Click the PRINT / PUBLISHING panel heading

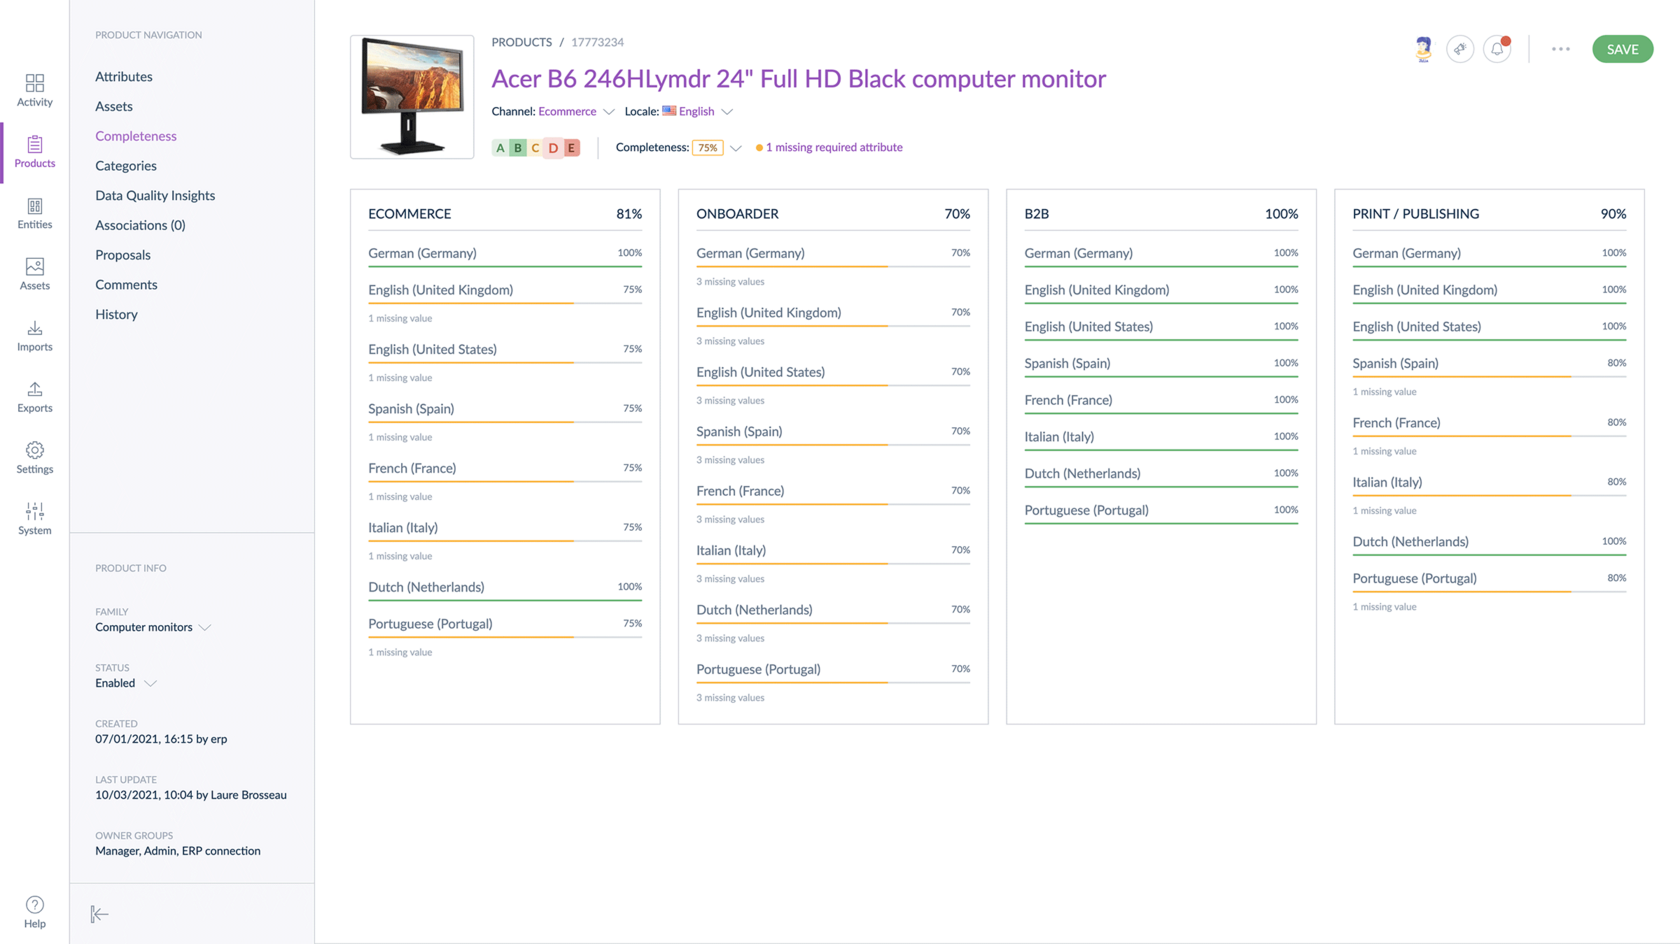[1415, 214]
